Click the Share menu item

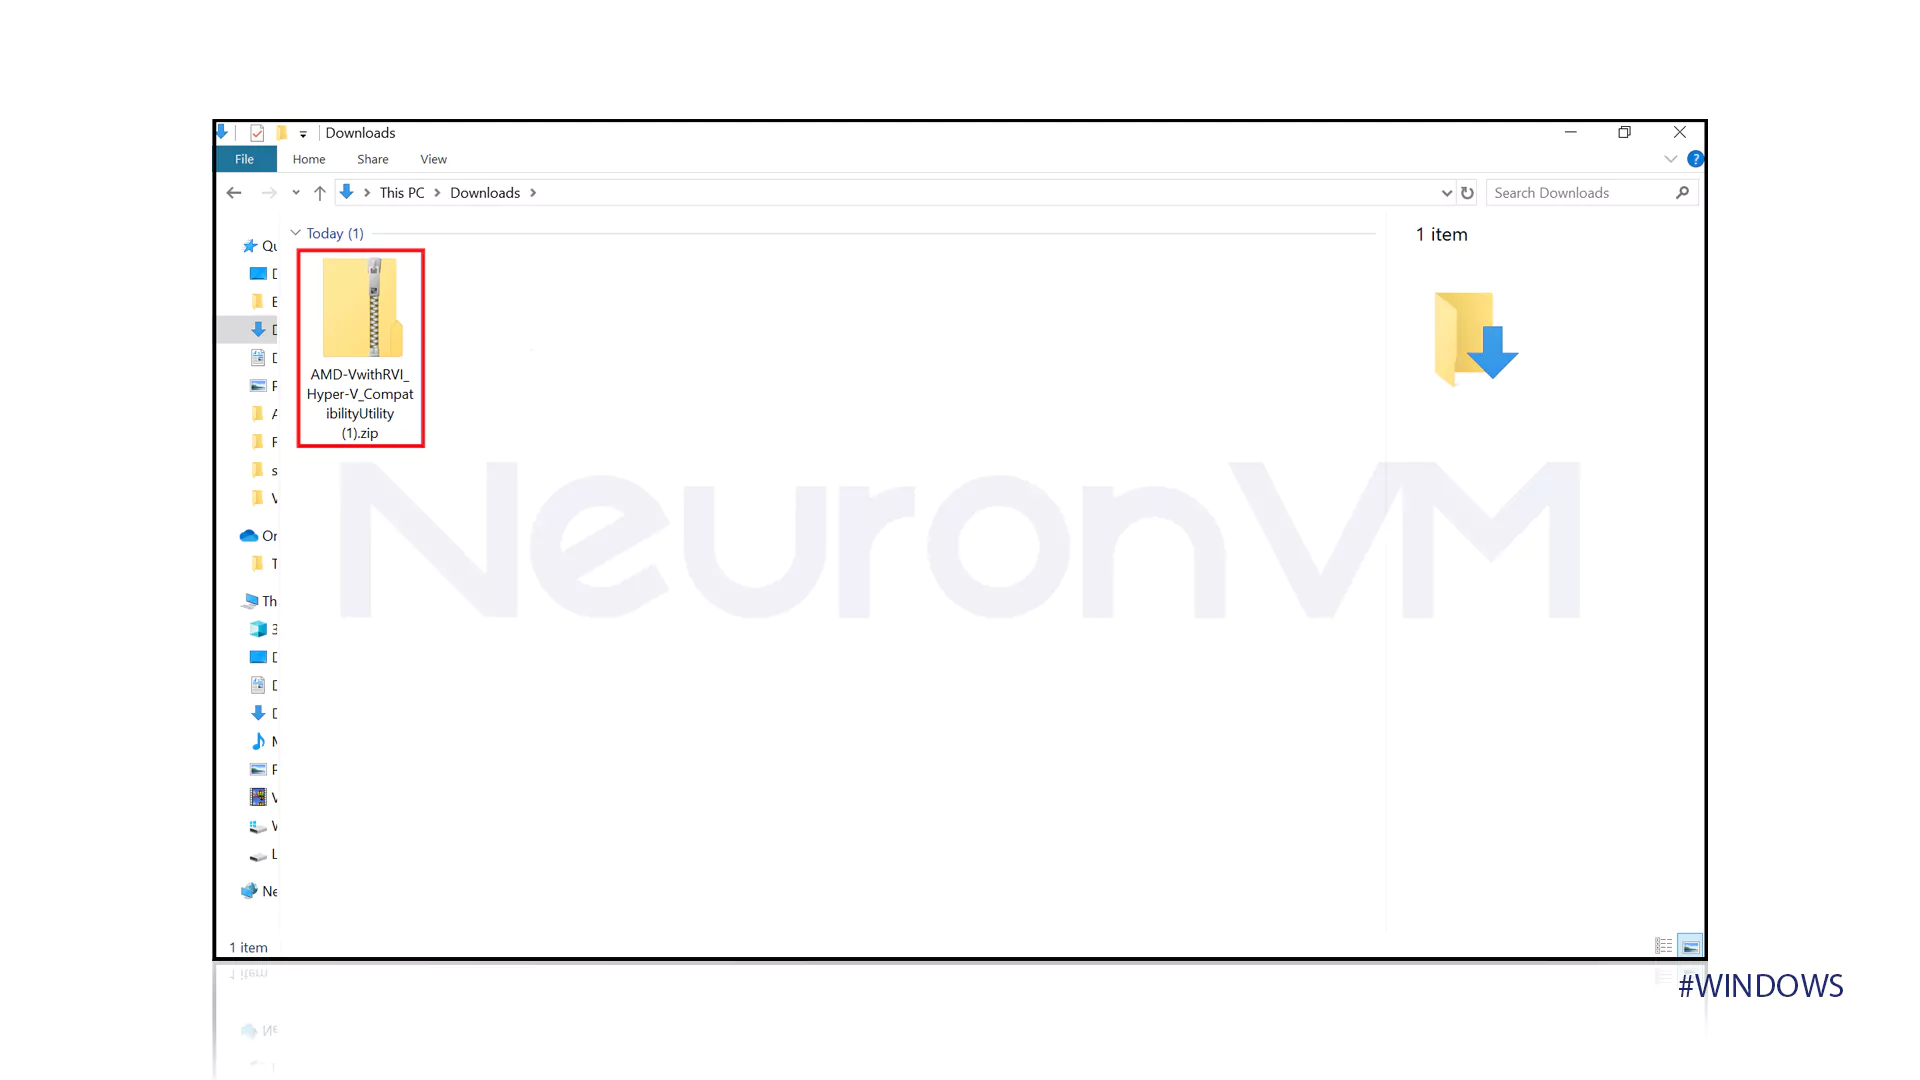372,158
